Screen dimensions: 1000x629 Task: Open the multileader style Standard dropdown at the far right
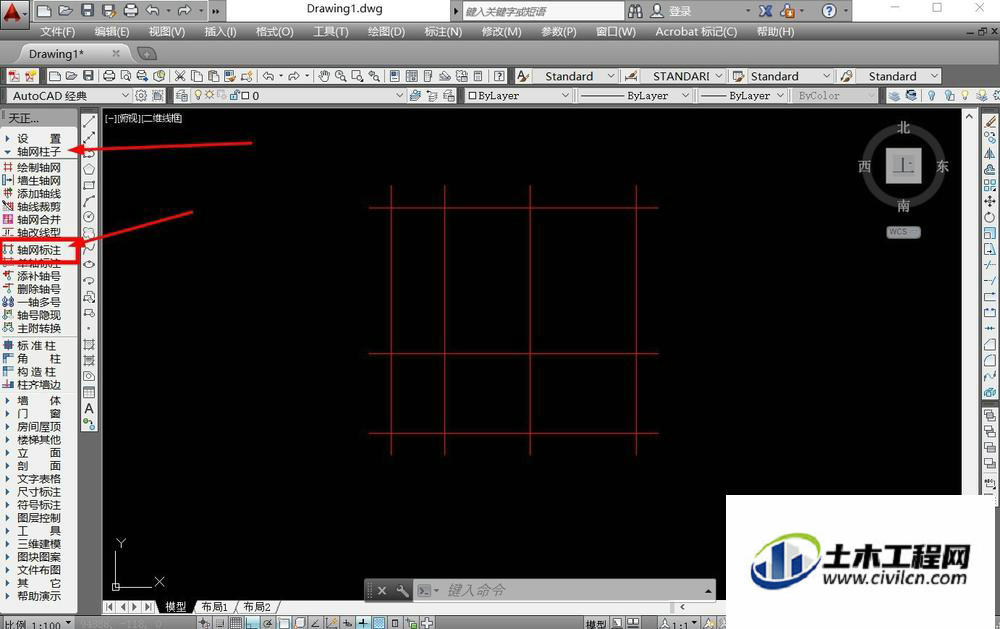[935, 76]
